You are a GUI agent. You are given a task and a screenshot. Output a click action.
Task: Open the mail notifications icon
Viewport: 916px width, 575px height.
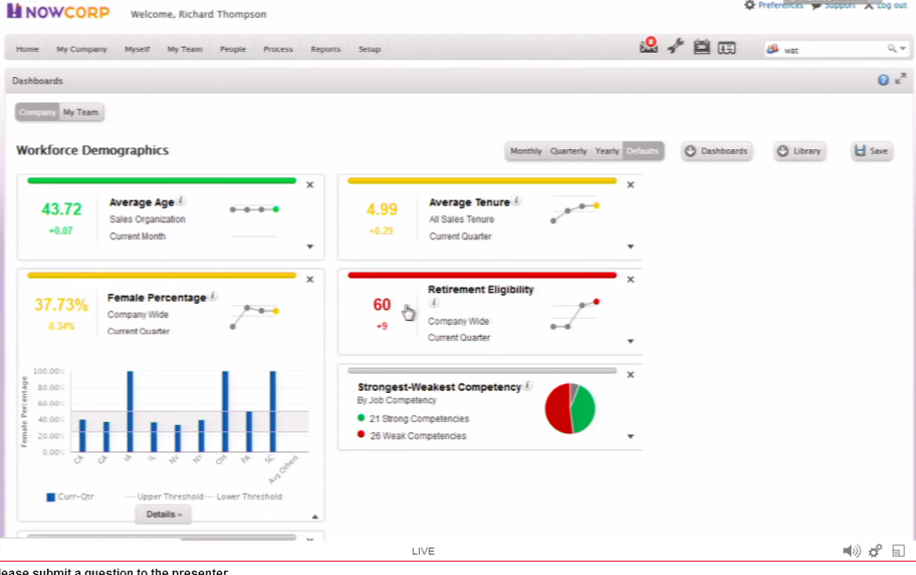pos(648,46)
